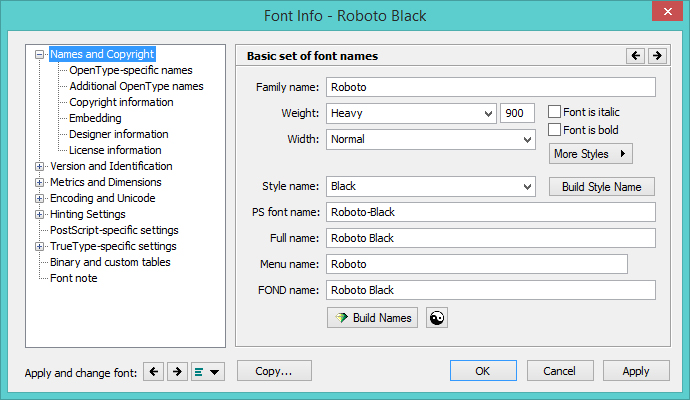Click the Family name input field
This screenshot has height=400, width=690.
(x=491, y=87)
